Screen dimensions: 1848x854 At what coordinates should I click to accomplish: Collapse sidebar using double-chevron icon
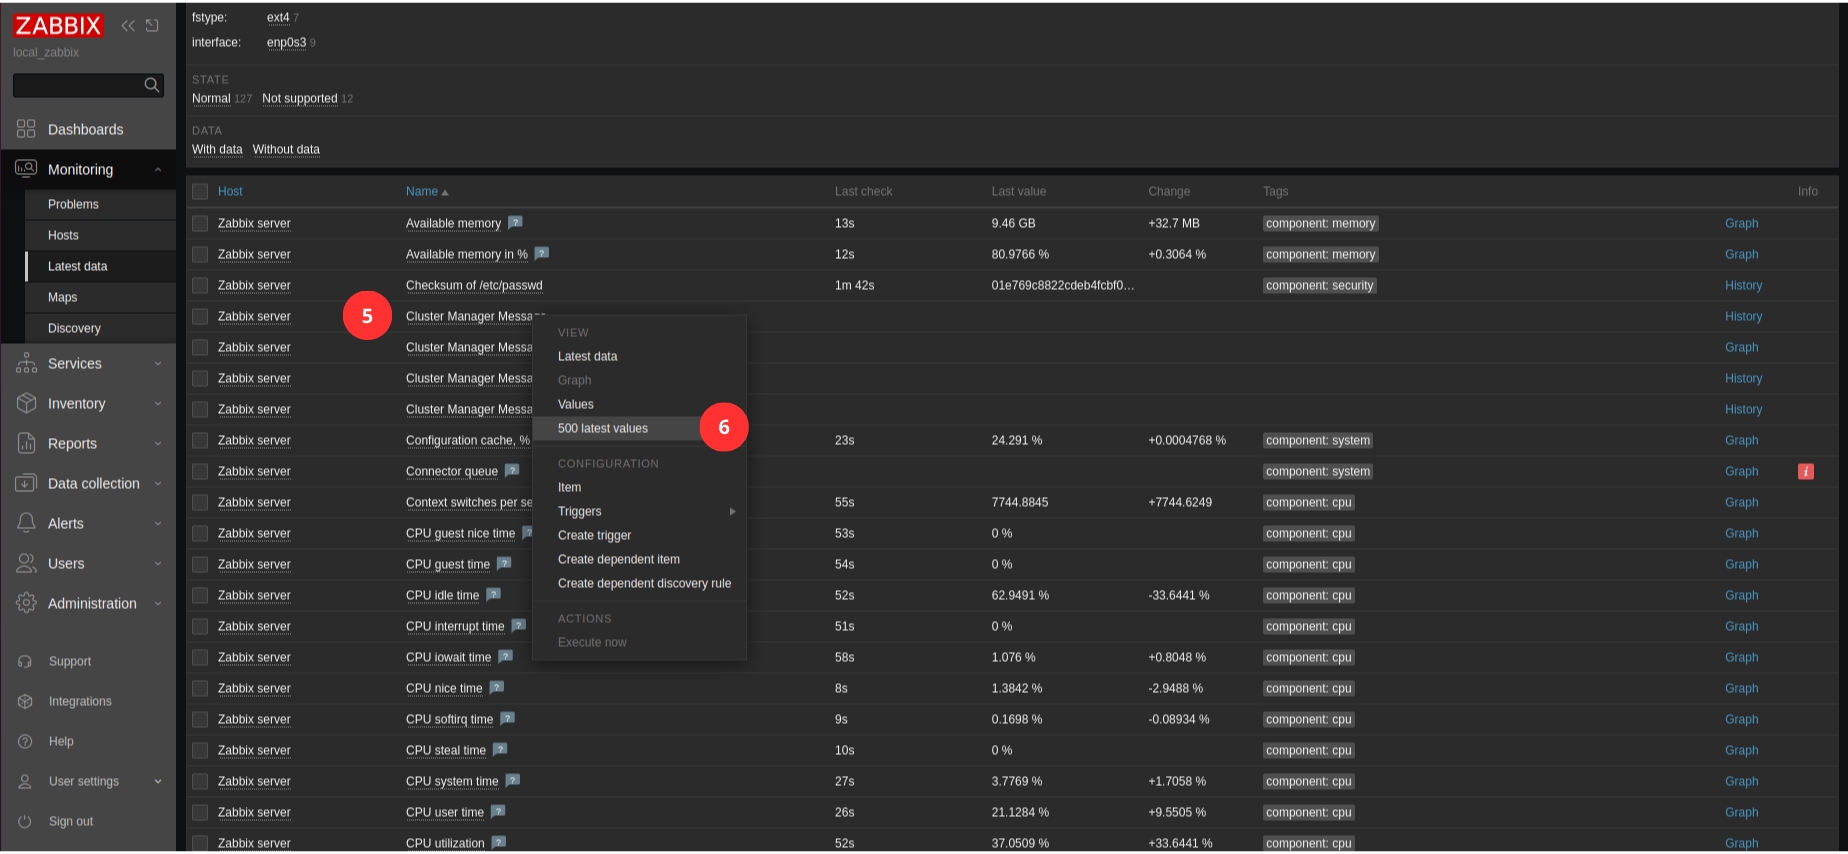[x=128, y=26]
